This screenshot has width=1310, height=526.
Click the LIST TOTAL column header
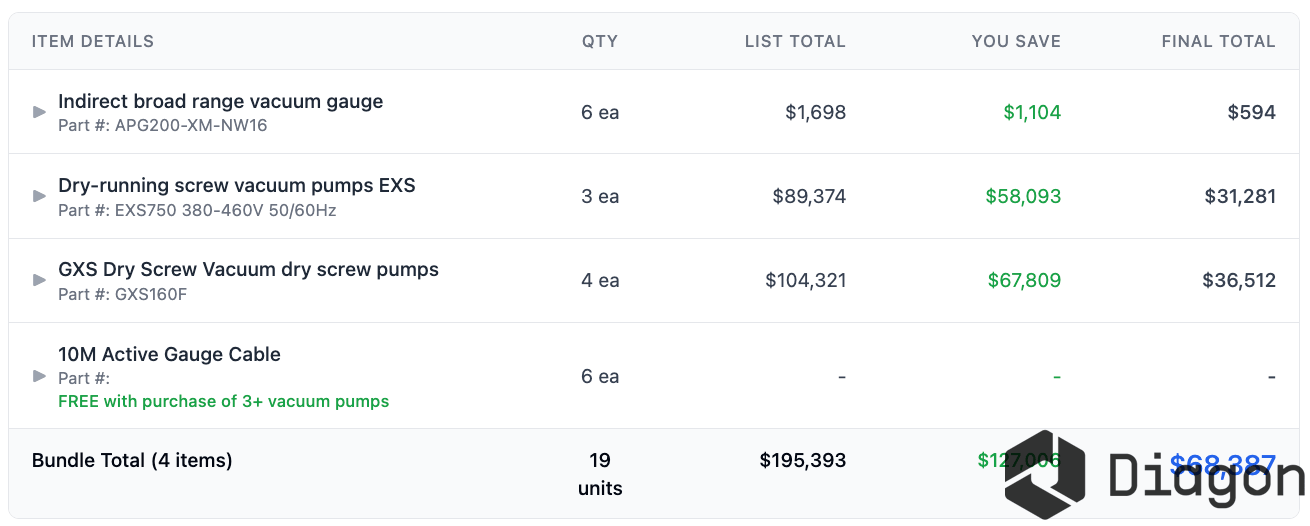click(x=795, y=42)
